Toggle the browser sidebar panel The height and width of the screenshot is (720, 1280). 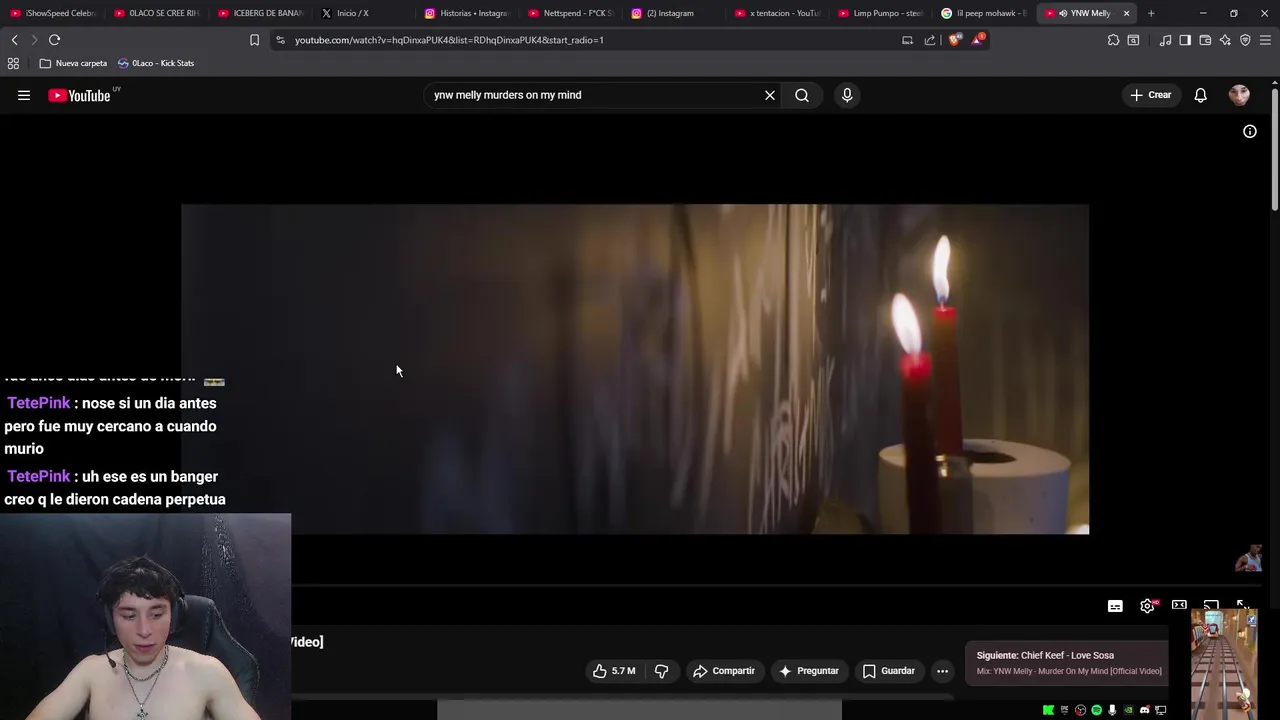tap(1185, 40)
